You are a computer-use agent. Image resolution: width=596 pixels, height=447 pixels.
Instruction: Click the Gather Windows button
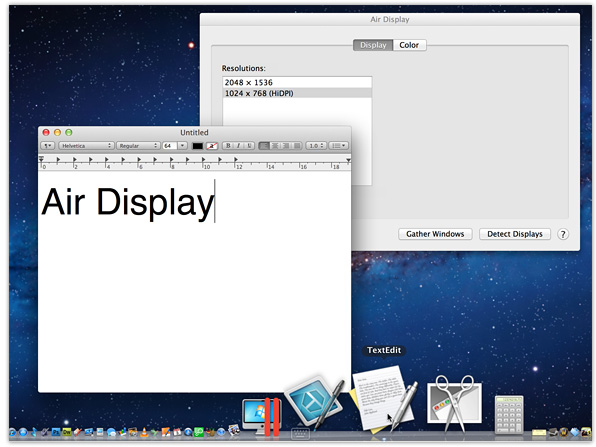click(x=435, y=234)
